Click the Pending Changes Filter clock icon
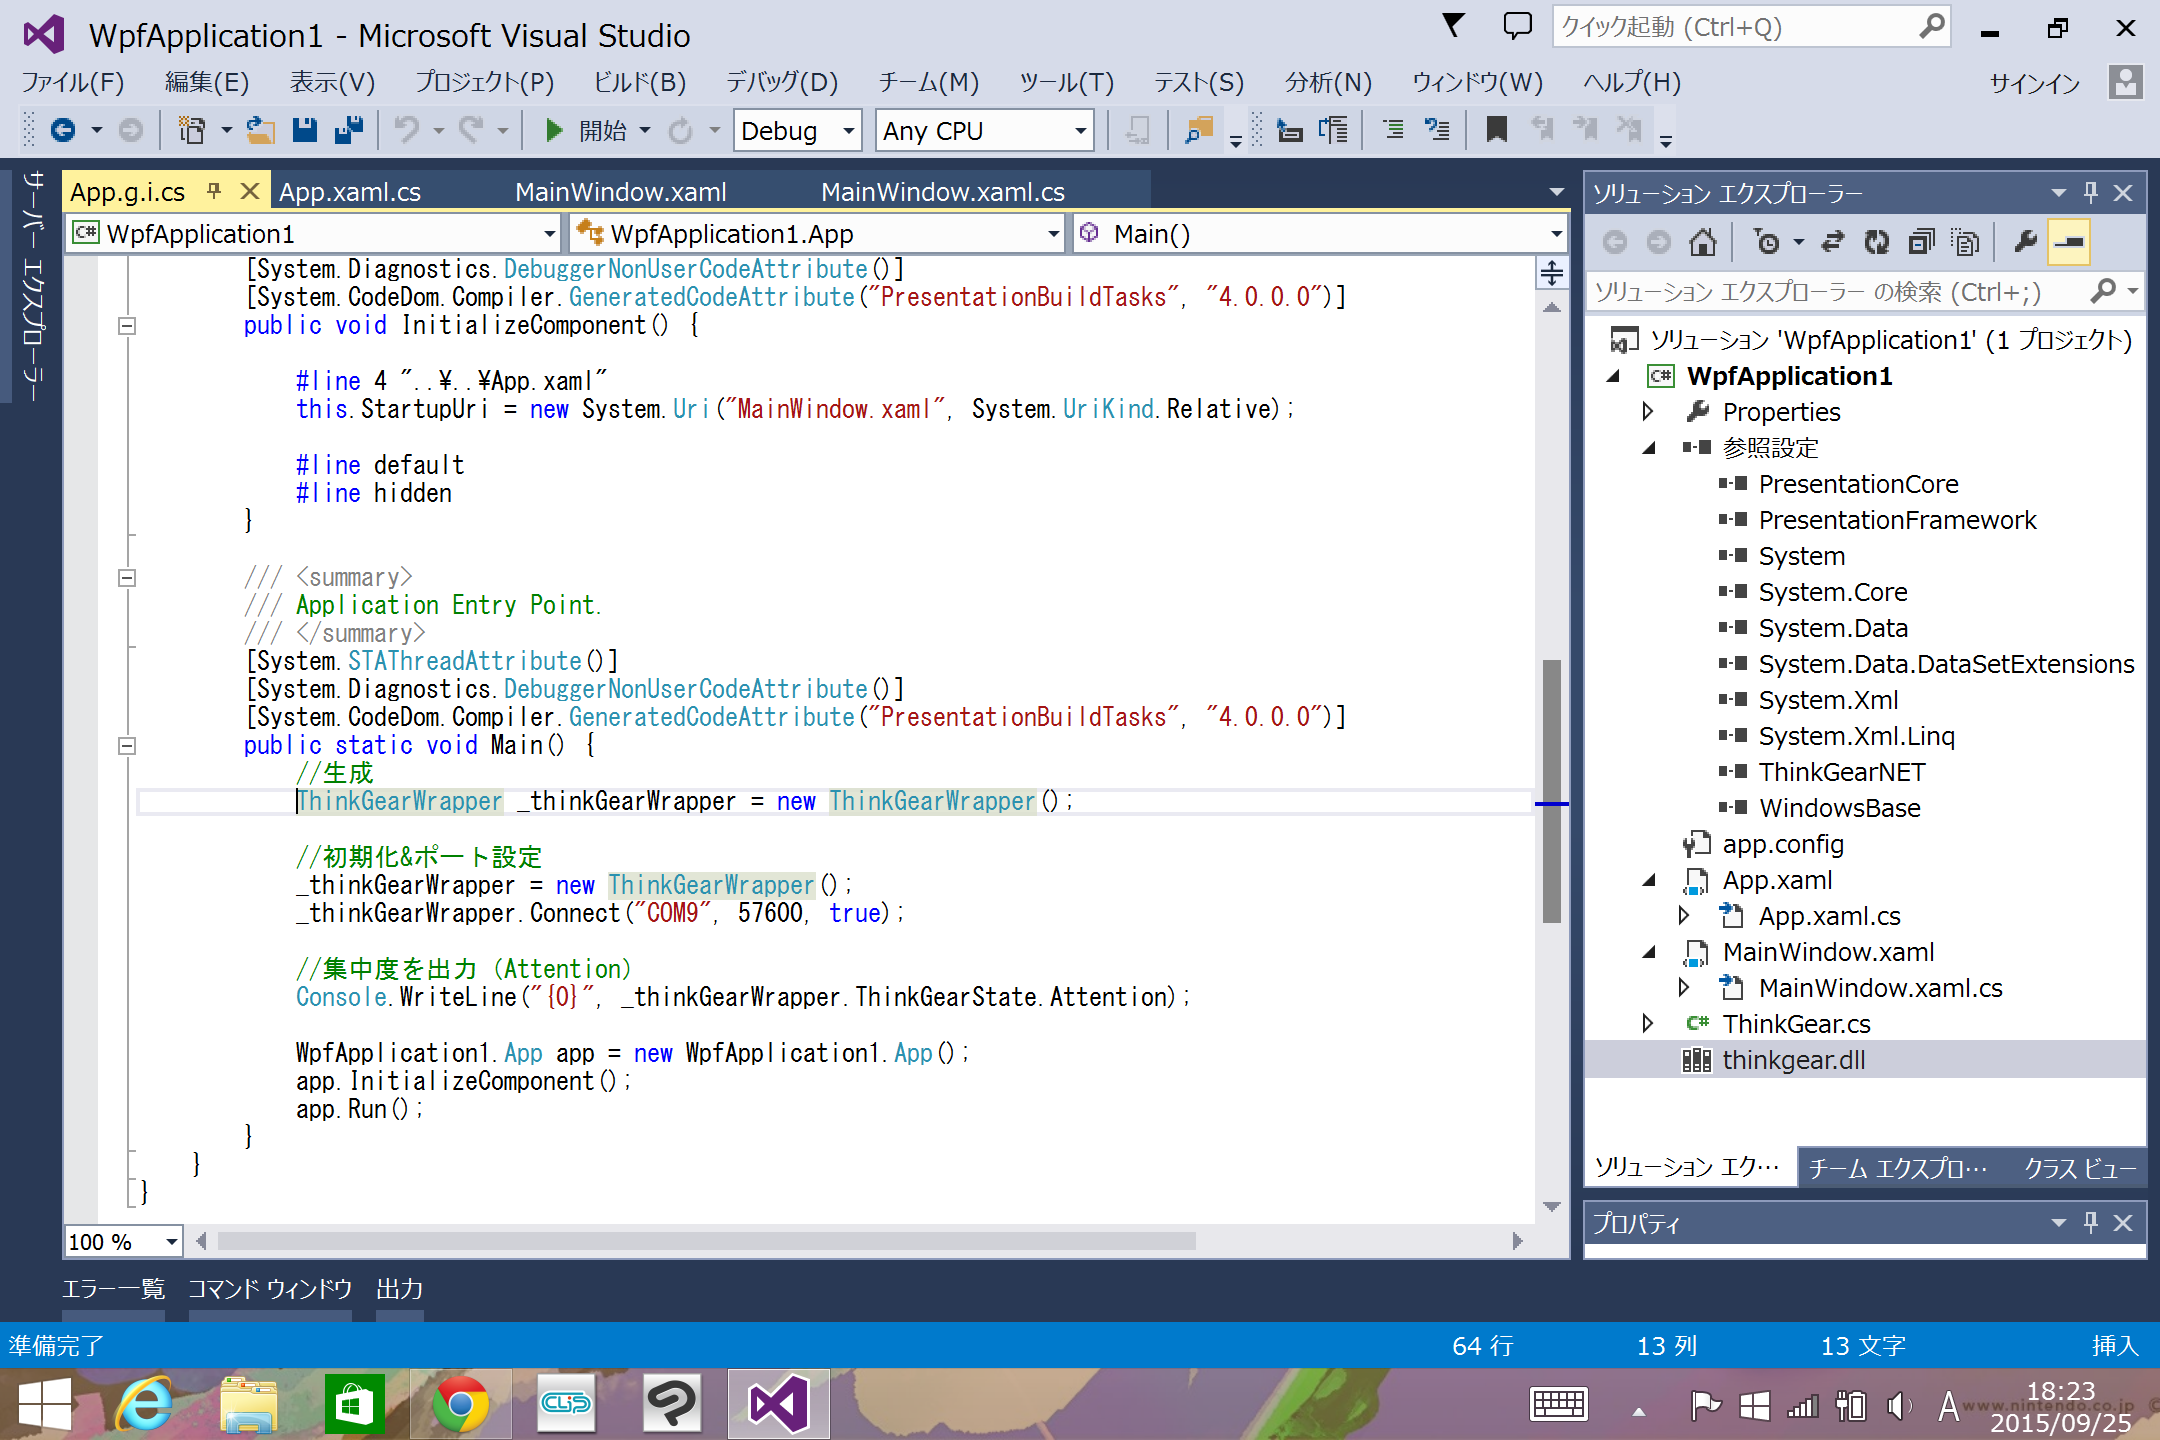This screenshot has height=1440, width=2160. click(1767, 242)
